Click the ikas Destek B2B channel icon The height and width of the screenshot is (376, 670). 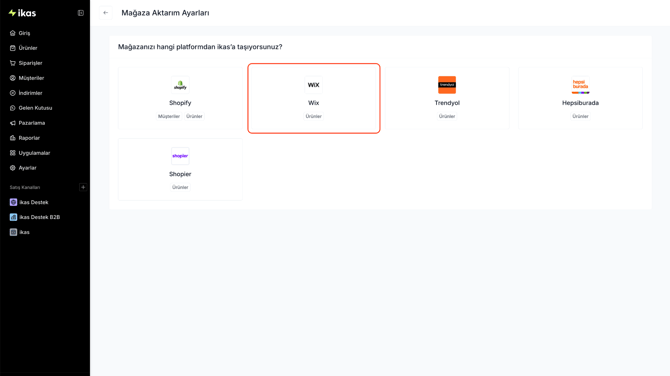[x=13, y=217]
